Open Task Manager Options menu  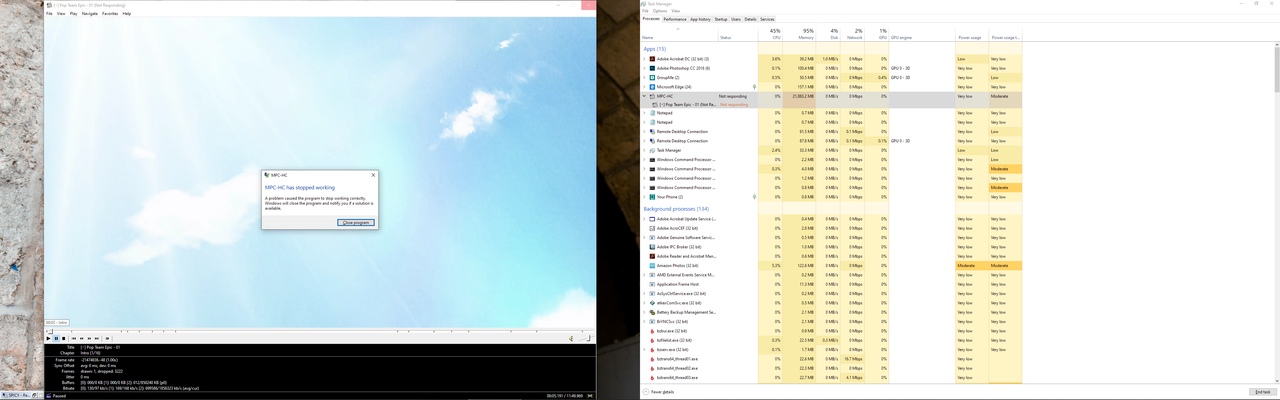pyautogui.click(x=660, y=11)
